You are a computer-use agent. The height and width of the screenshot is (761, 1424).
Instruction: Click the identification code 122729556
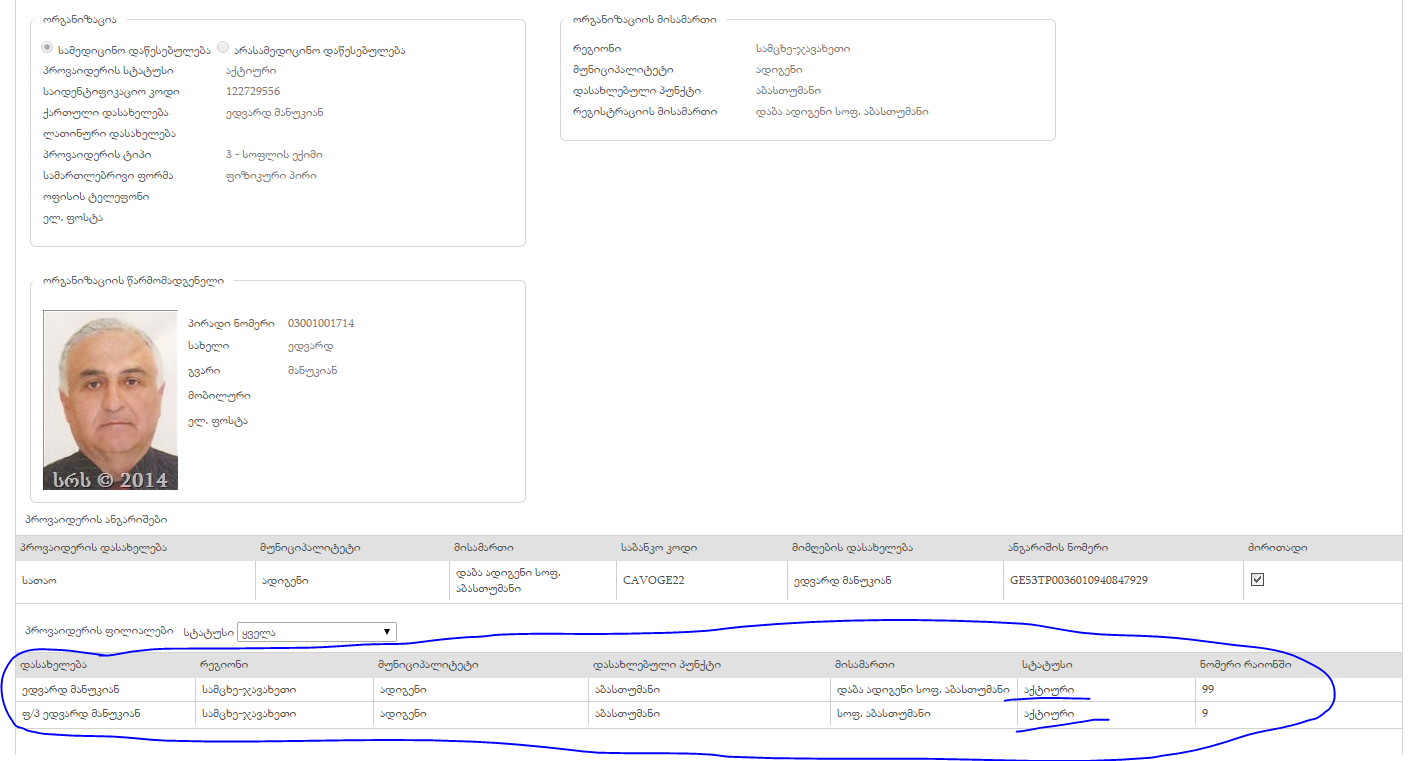253,91
